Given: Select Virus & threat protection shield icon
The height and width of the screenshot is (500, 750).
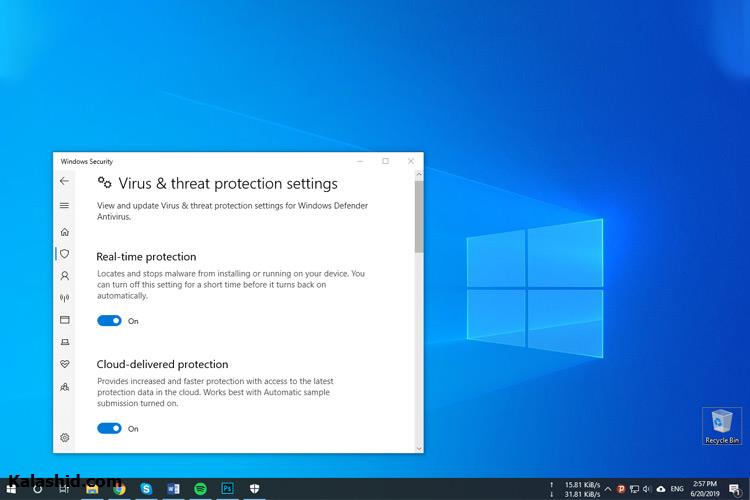Looking at the screenshot, I should point(65,254).
